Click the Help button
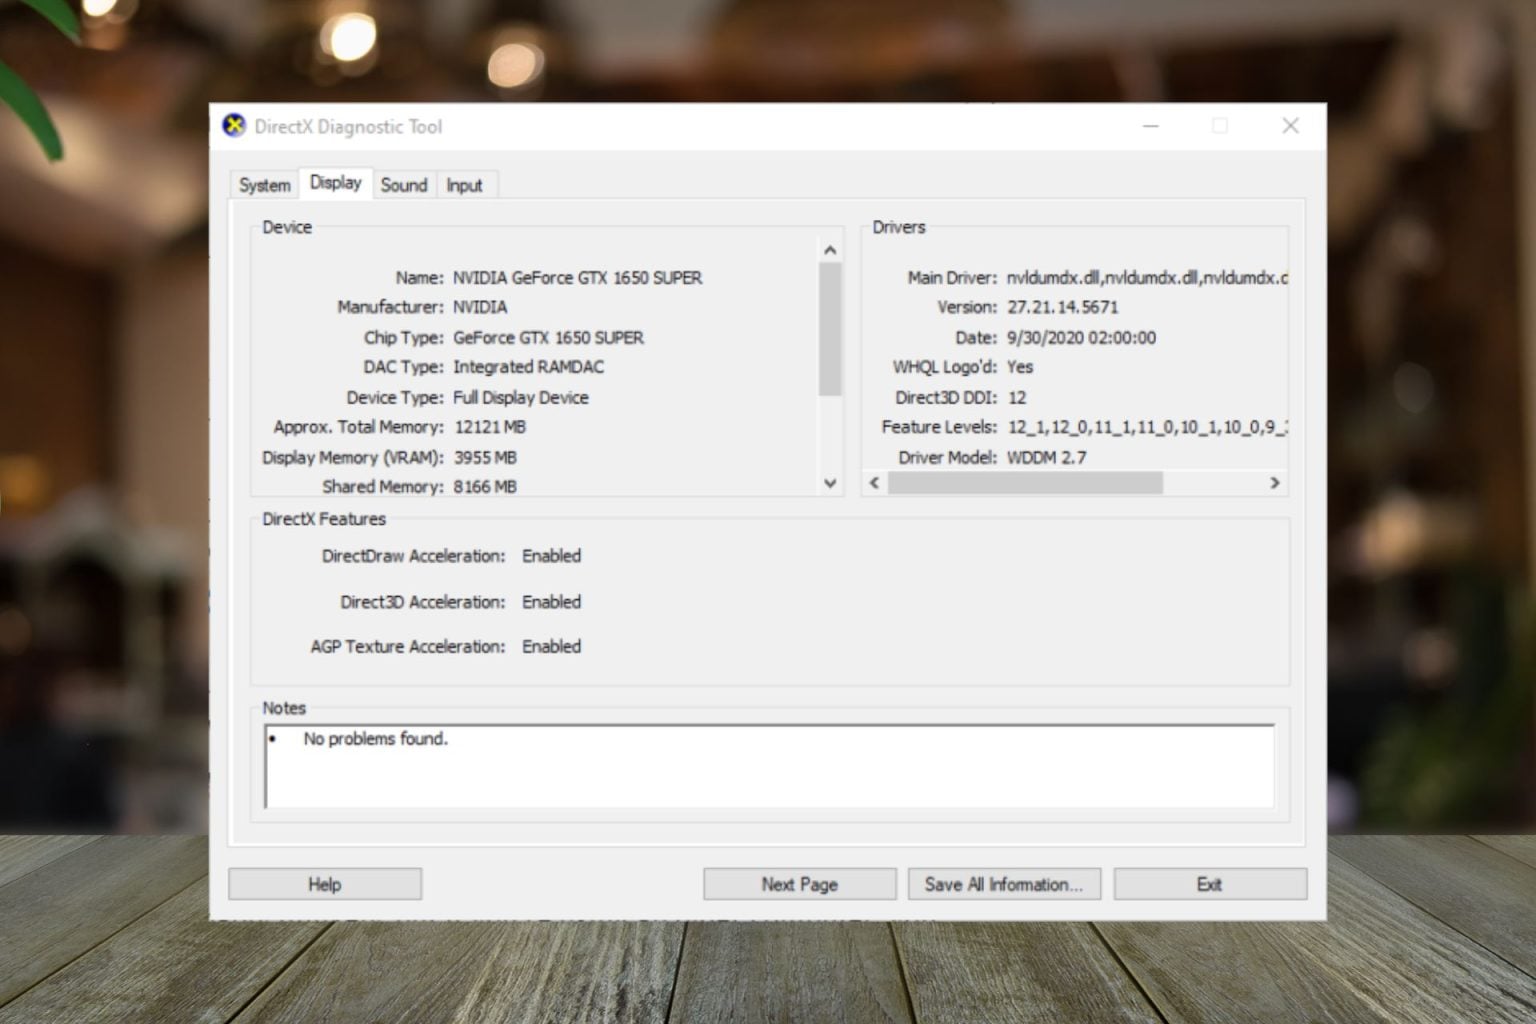Viewport: 1536px width, 1024px height. 324,883
